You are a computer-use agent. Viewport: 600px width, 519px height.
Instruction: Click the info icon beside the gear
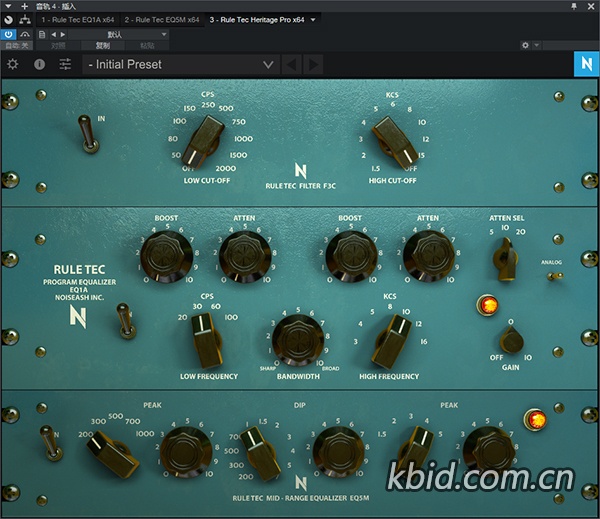[40, 64]
